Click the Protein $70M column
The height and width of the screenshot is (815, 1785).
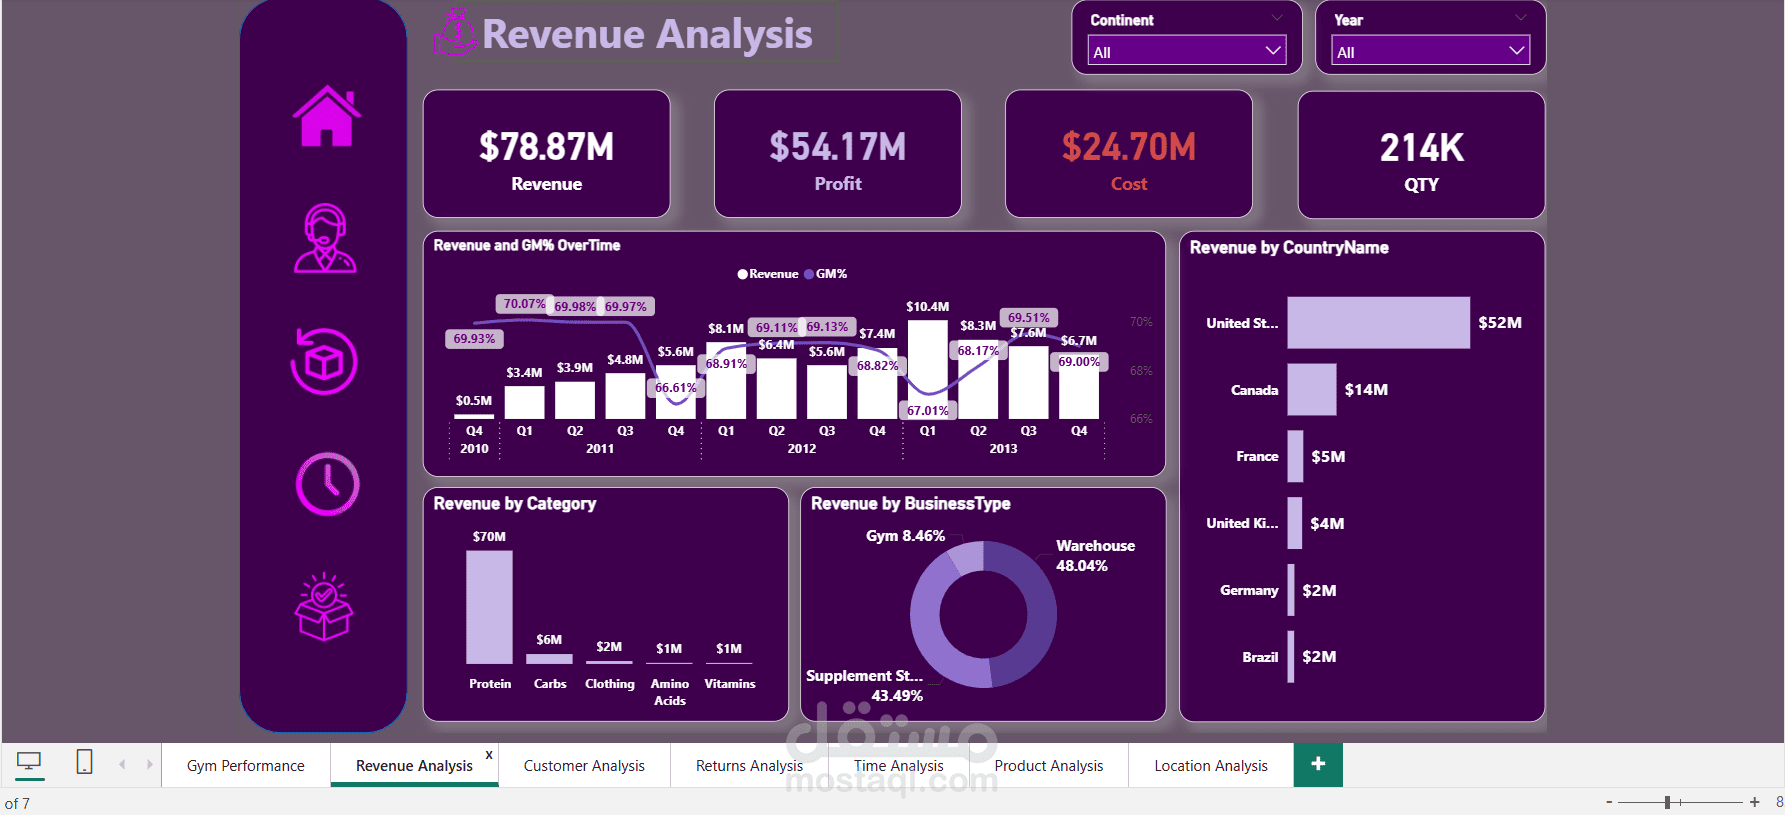(489, 607)
